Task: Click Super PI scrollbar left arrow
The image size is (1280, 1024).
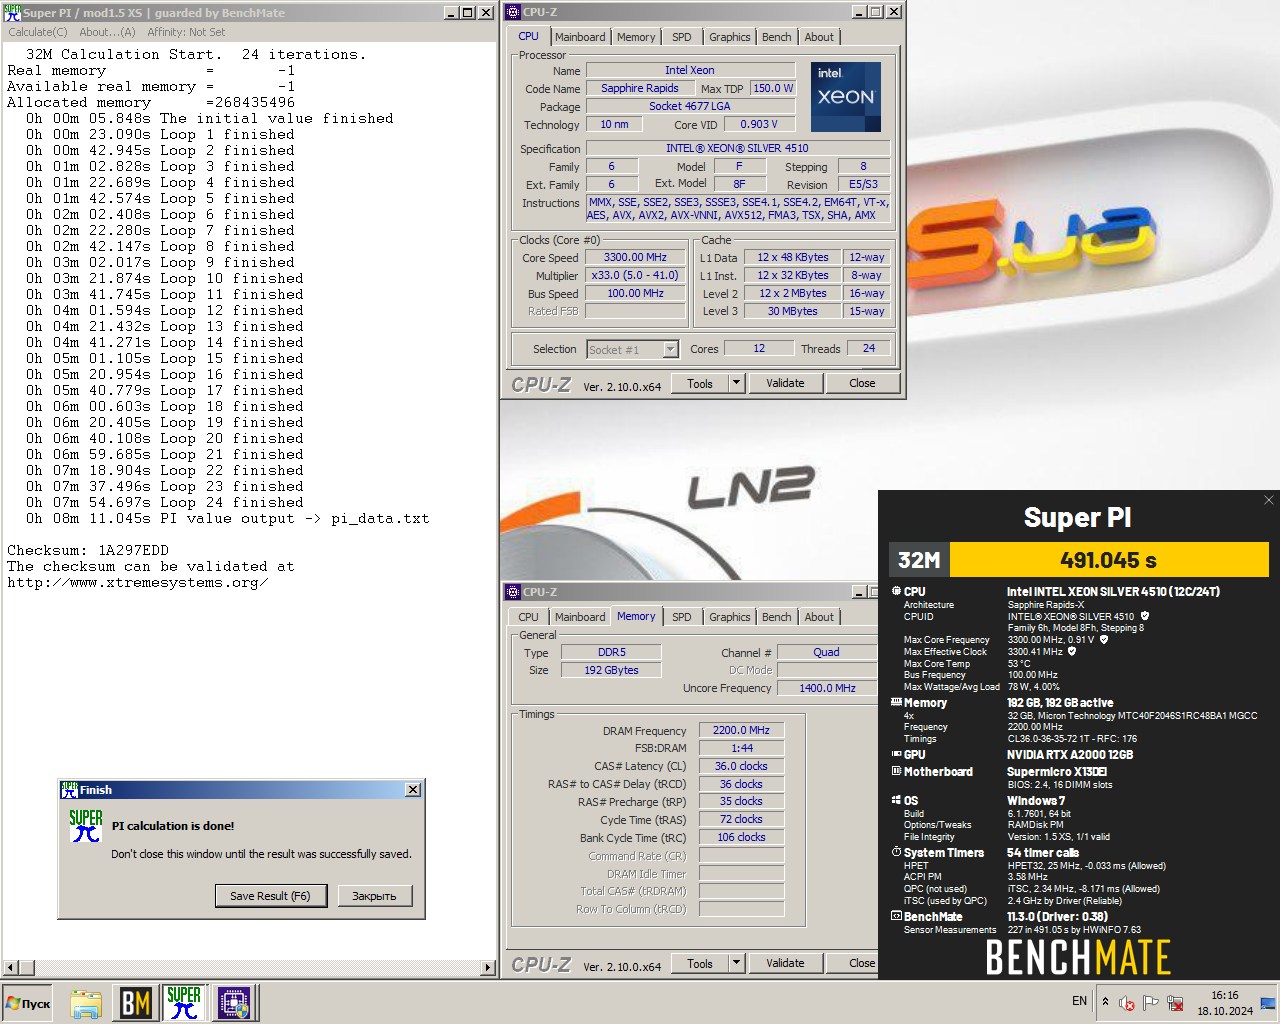Action: point(10,967)
